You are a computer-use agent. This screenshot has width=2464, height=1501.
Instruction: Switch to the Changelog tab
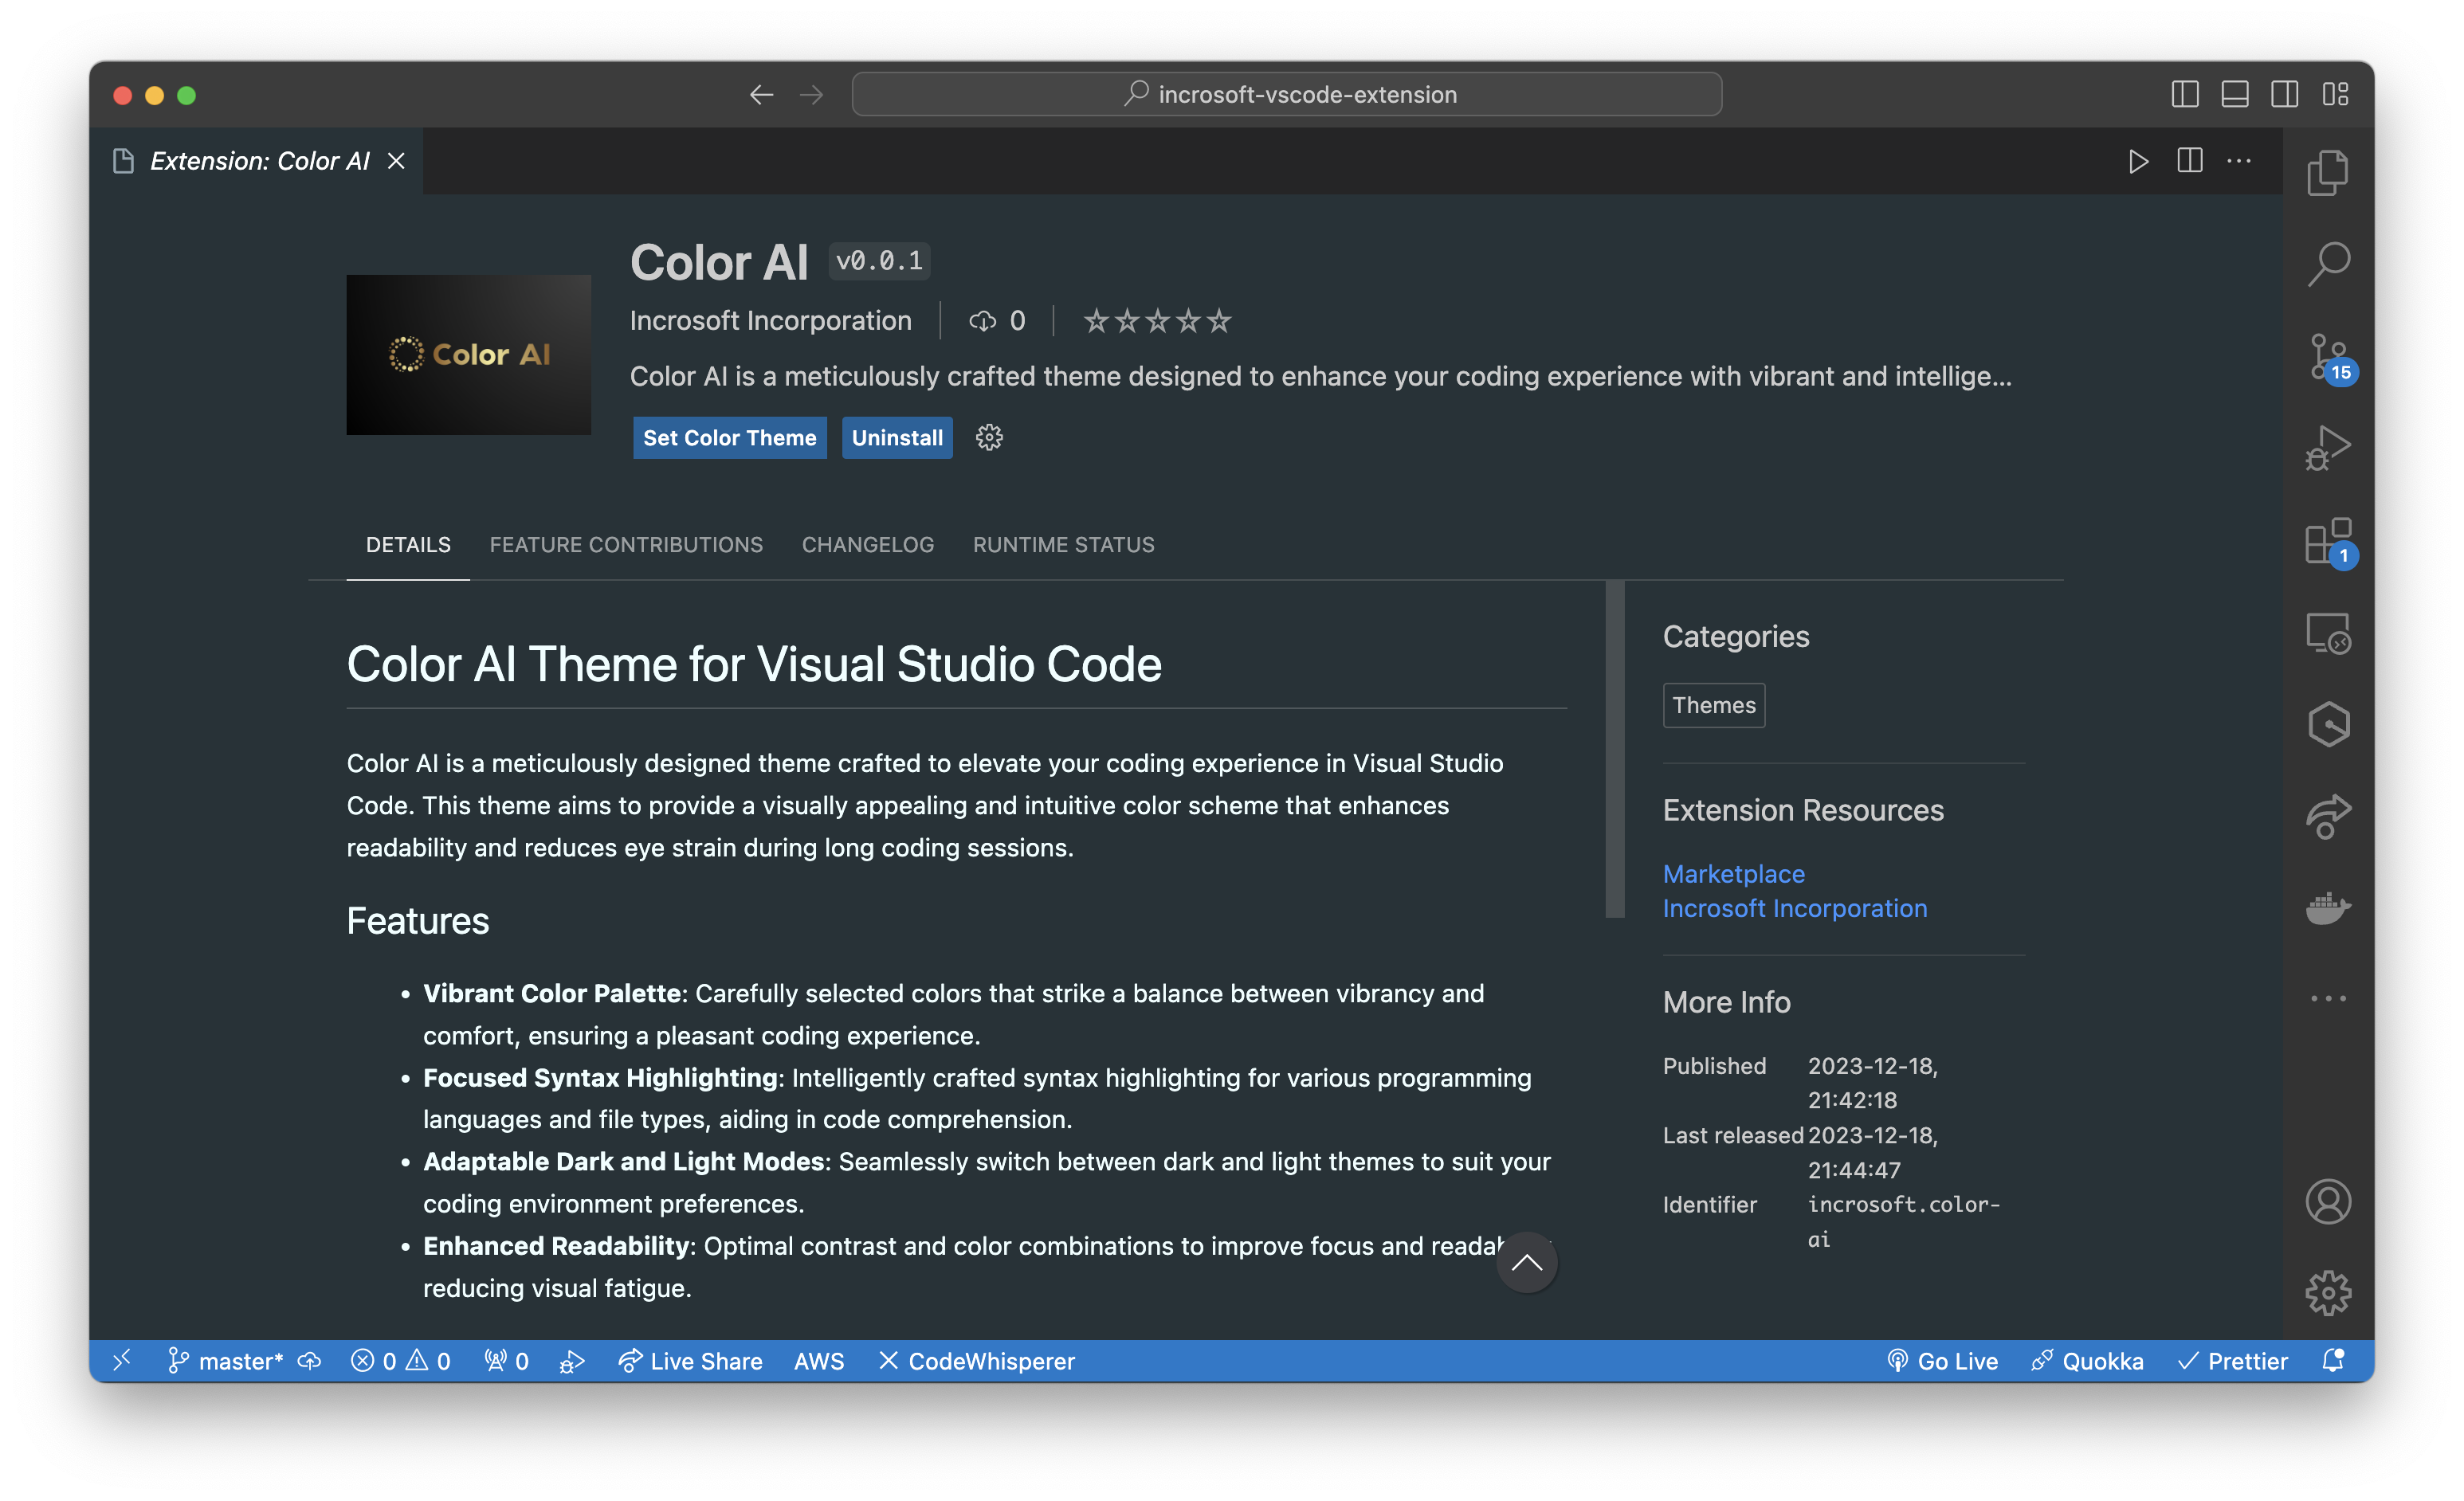[x=867, y=545]
